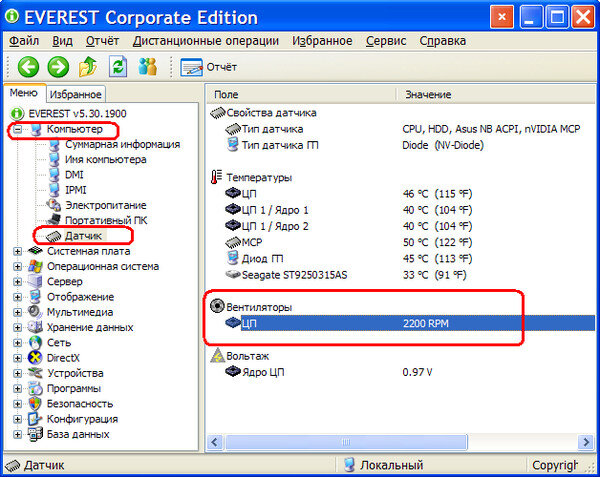
Task: Click the DirectX yellow X icon
Action: 35,358
